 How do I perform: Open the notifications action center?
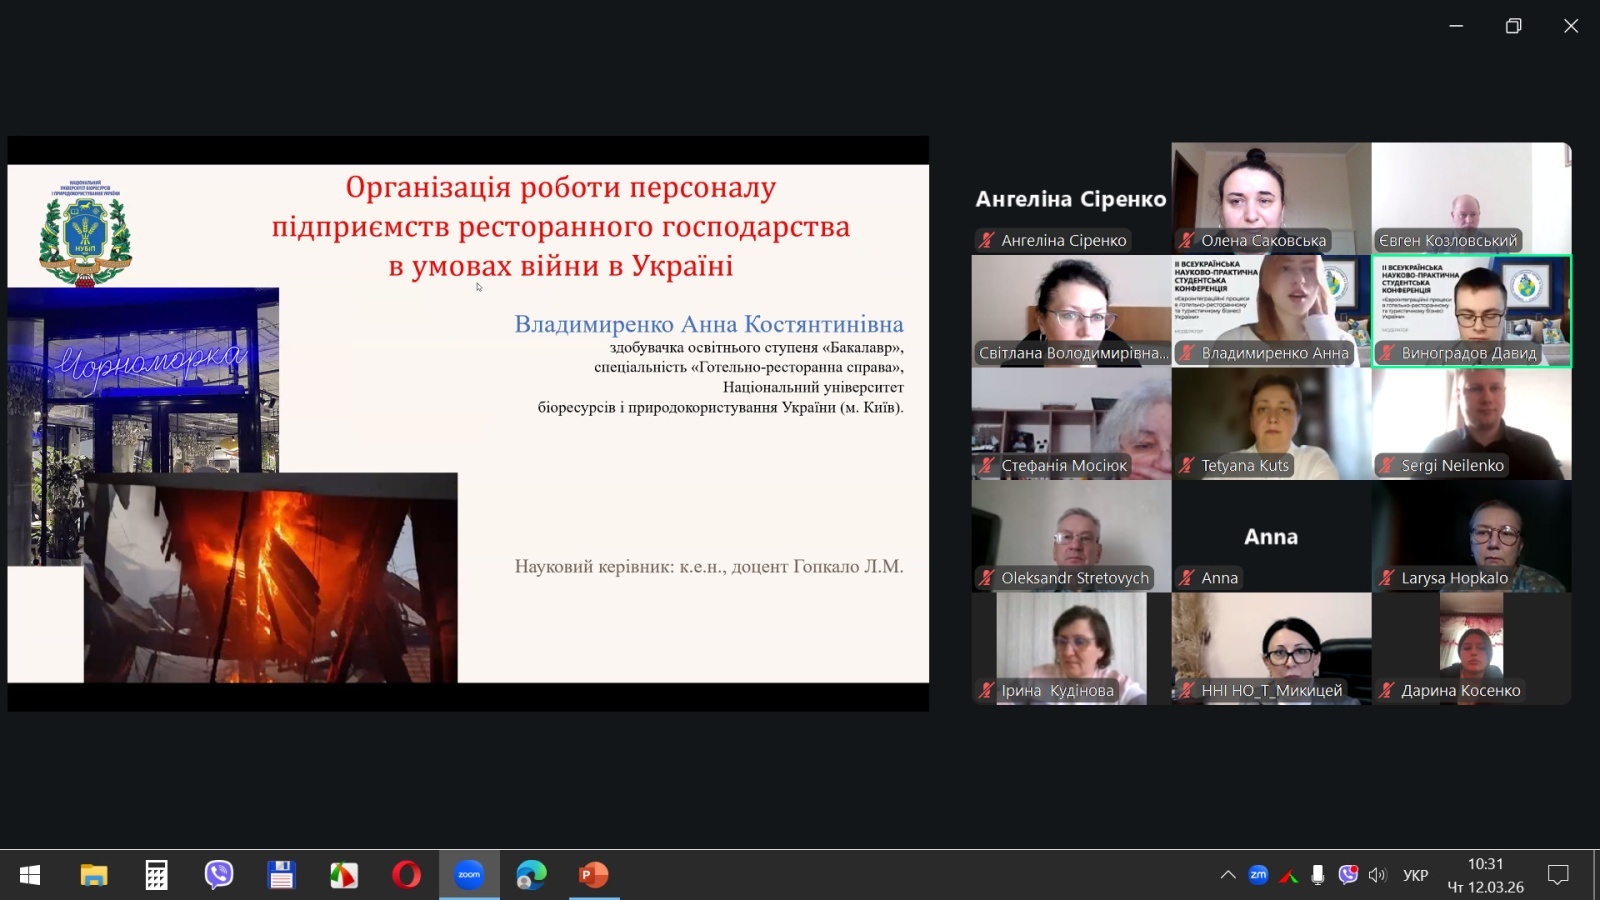(1557, 875)
